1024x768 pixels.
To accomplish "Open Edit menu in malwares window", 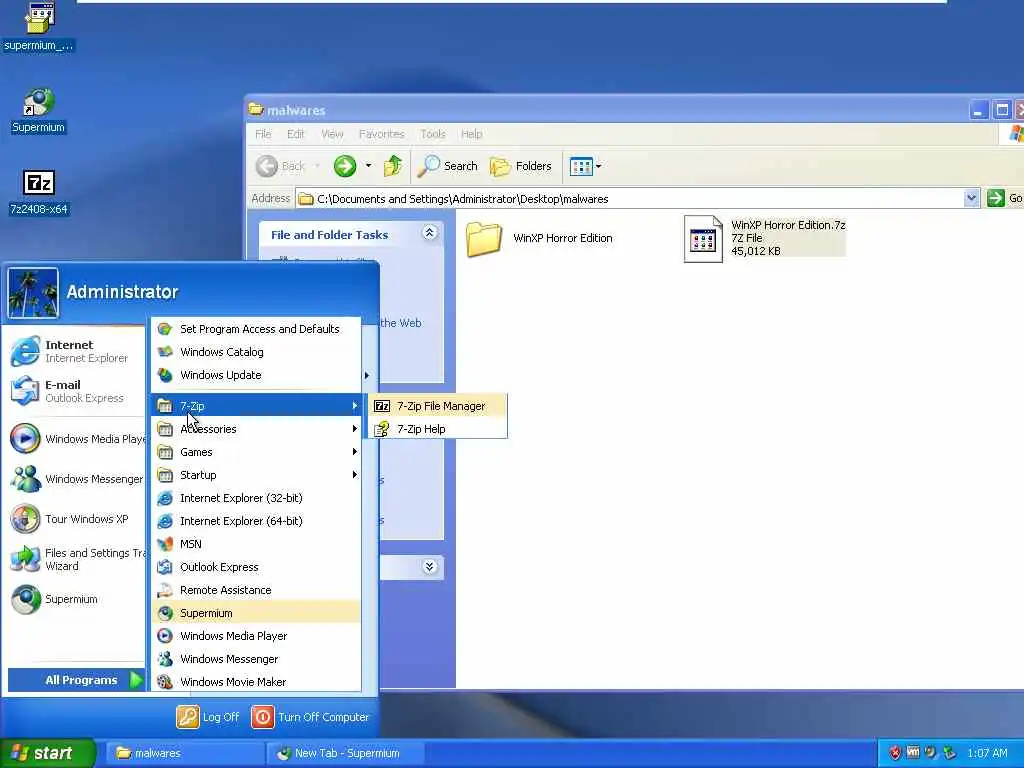I will [296, 134].
